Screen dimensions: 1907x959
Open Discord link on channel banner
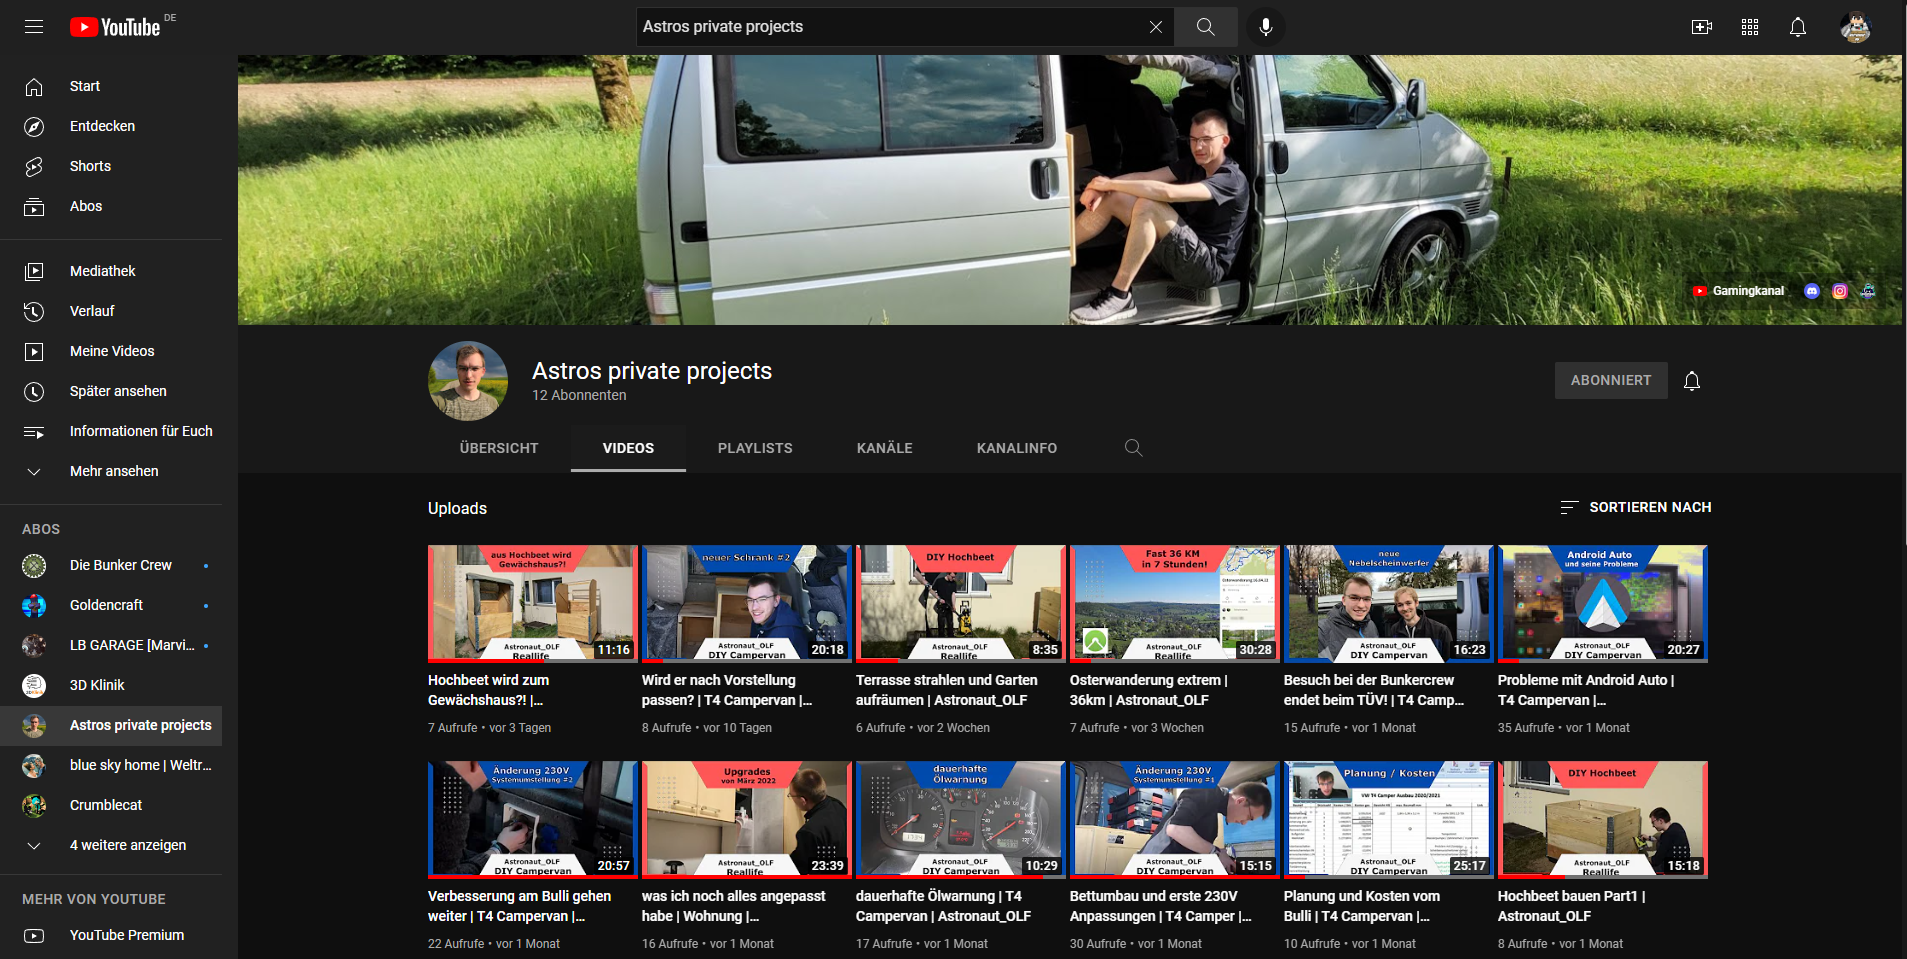tap(1811, 291)
